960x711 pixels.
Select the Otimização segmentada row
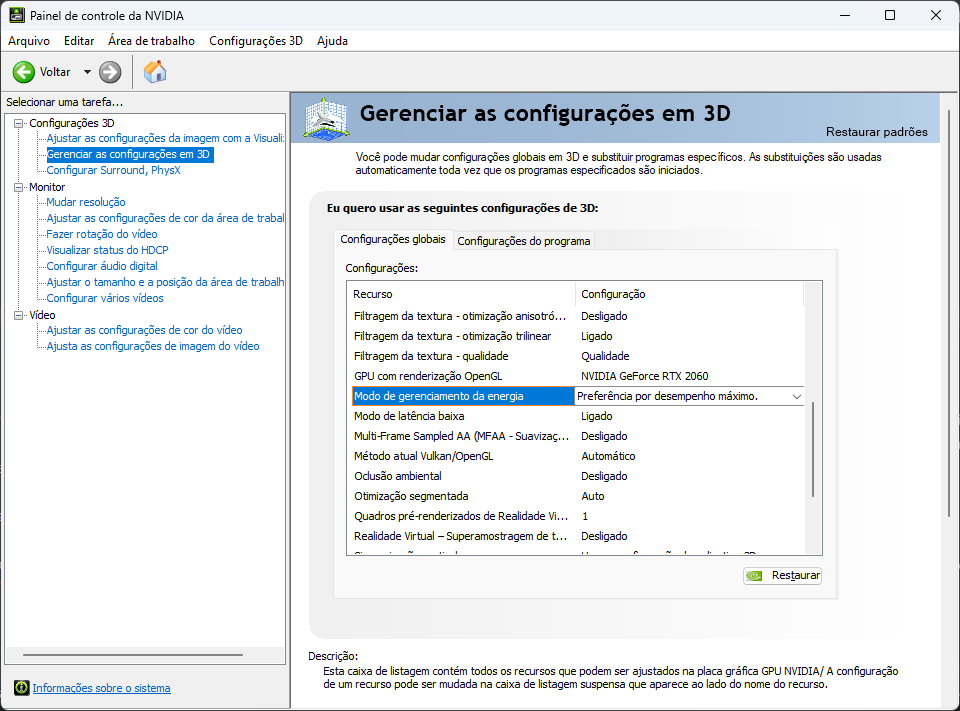578,496
